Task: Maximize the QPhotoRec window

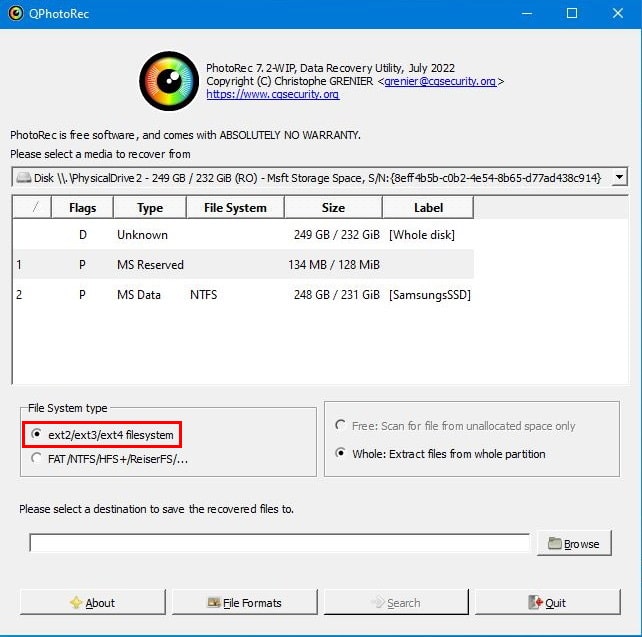Action: (x=572, y=14)
